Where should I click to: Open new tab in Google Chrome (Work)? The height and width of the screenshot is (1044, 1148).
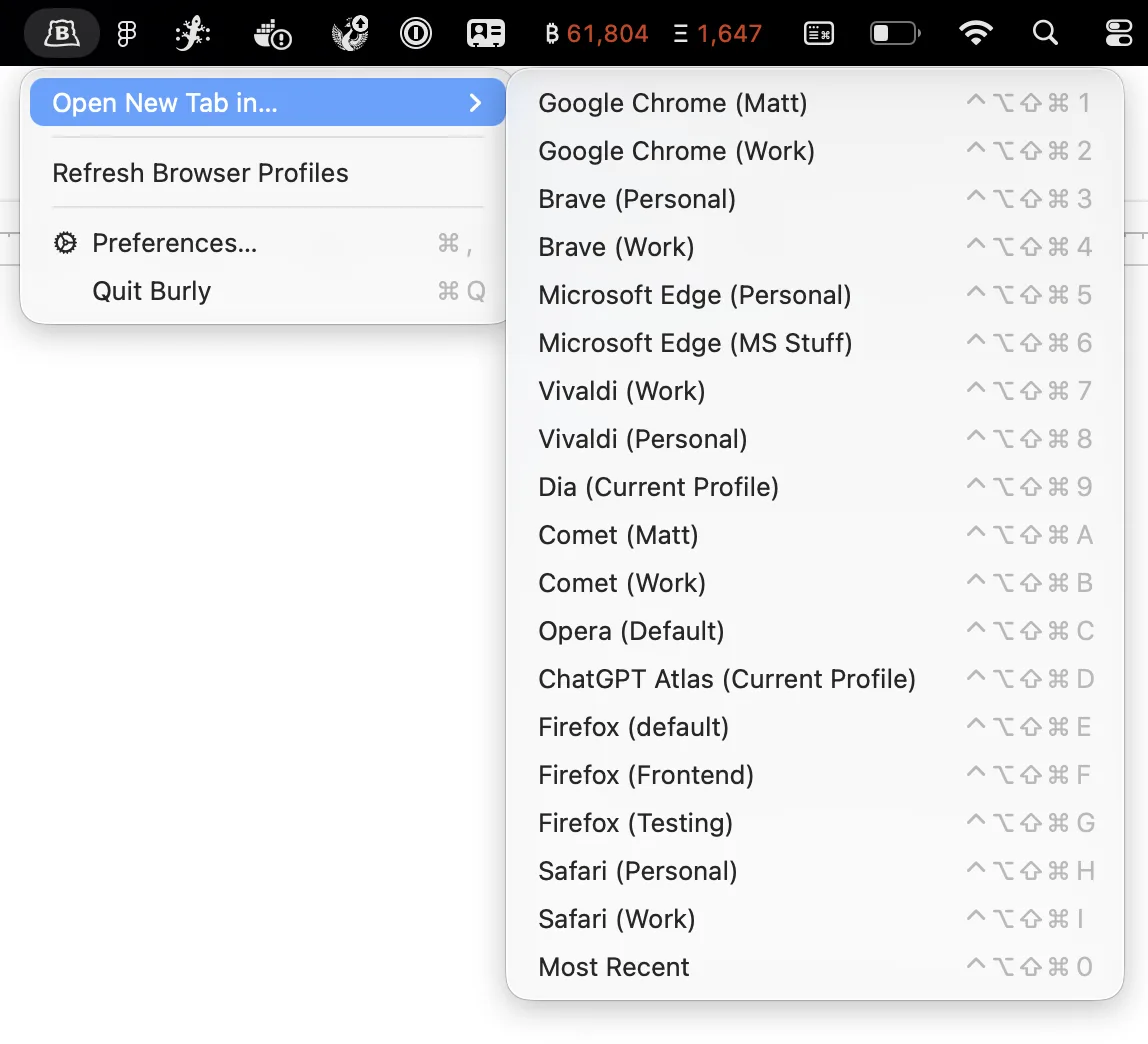coord(815,151)
